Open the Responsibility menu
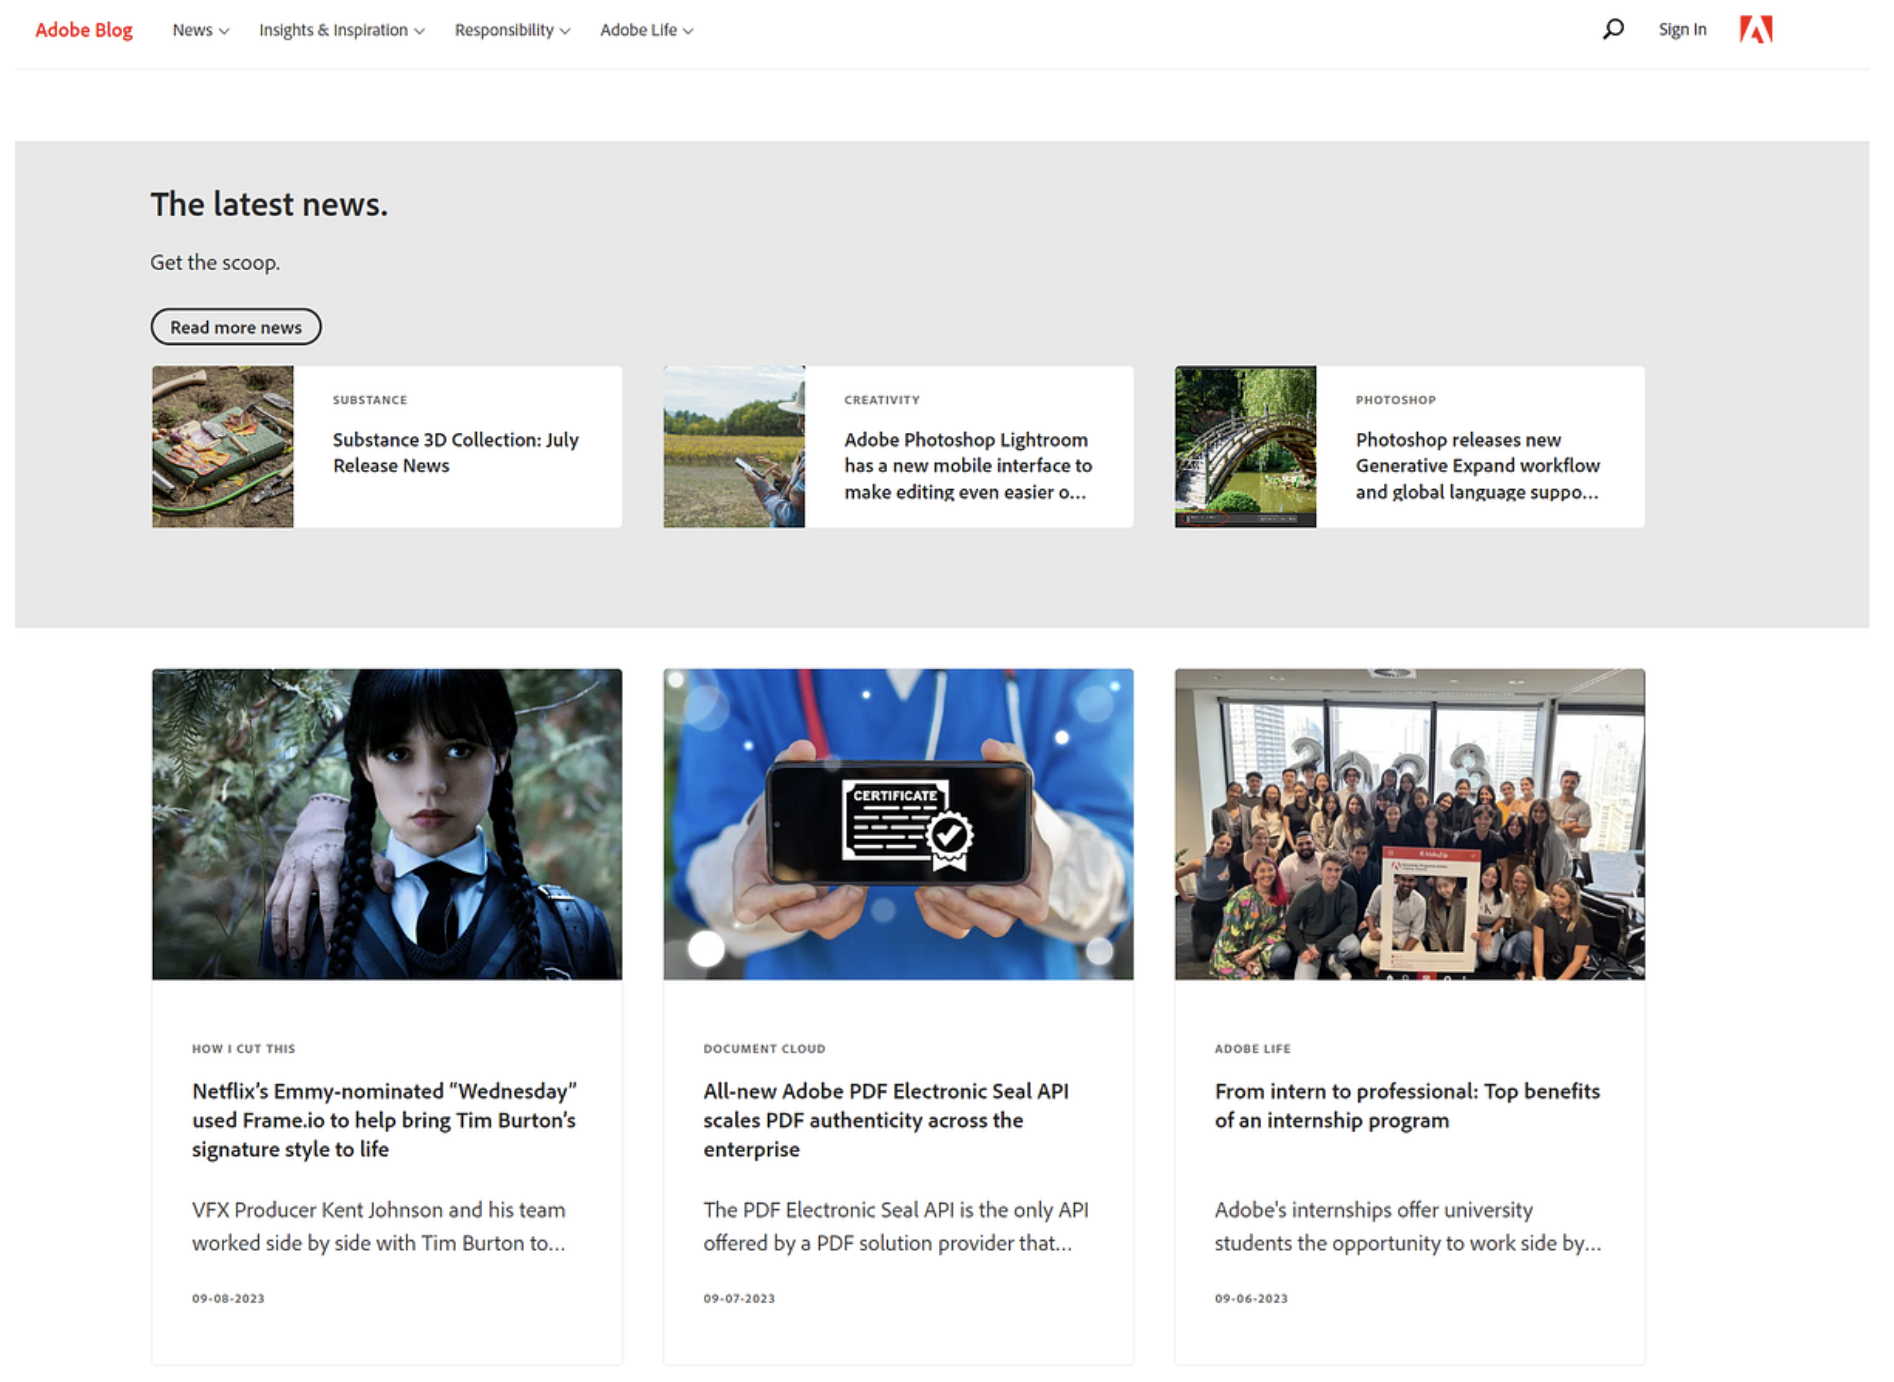Image resolution: width=1894 pixels, height=1382 pixels. pyautogui.click(x=512, y=30)
